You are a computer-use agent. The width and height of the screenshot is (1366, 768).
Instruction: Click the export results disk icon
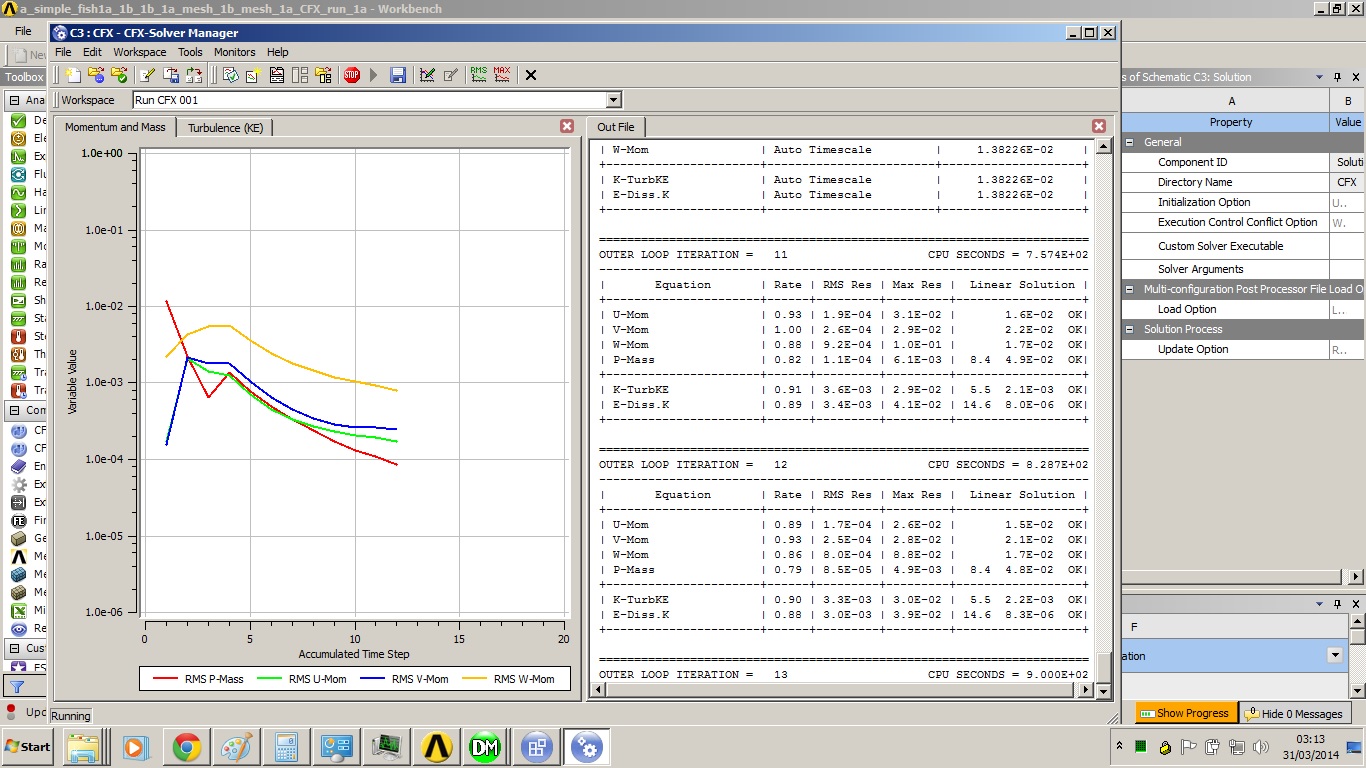tap(171, 75)
